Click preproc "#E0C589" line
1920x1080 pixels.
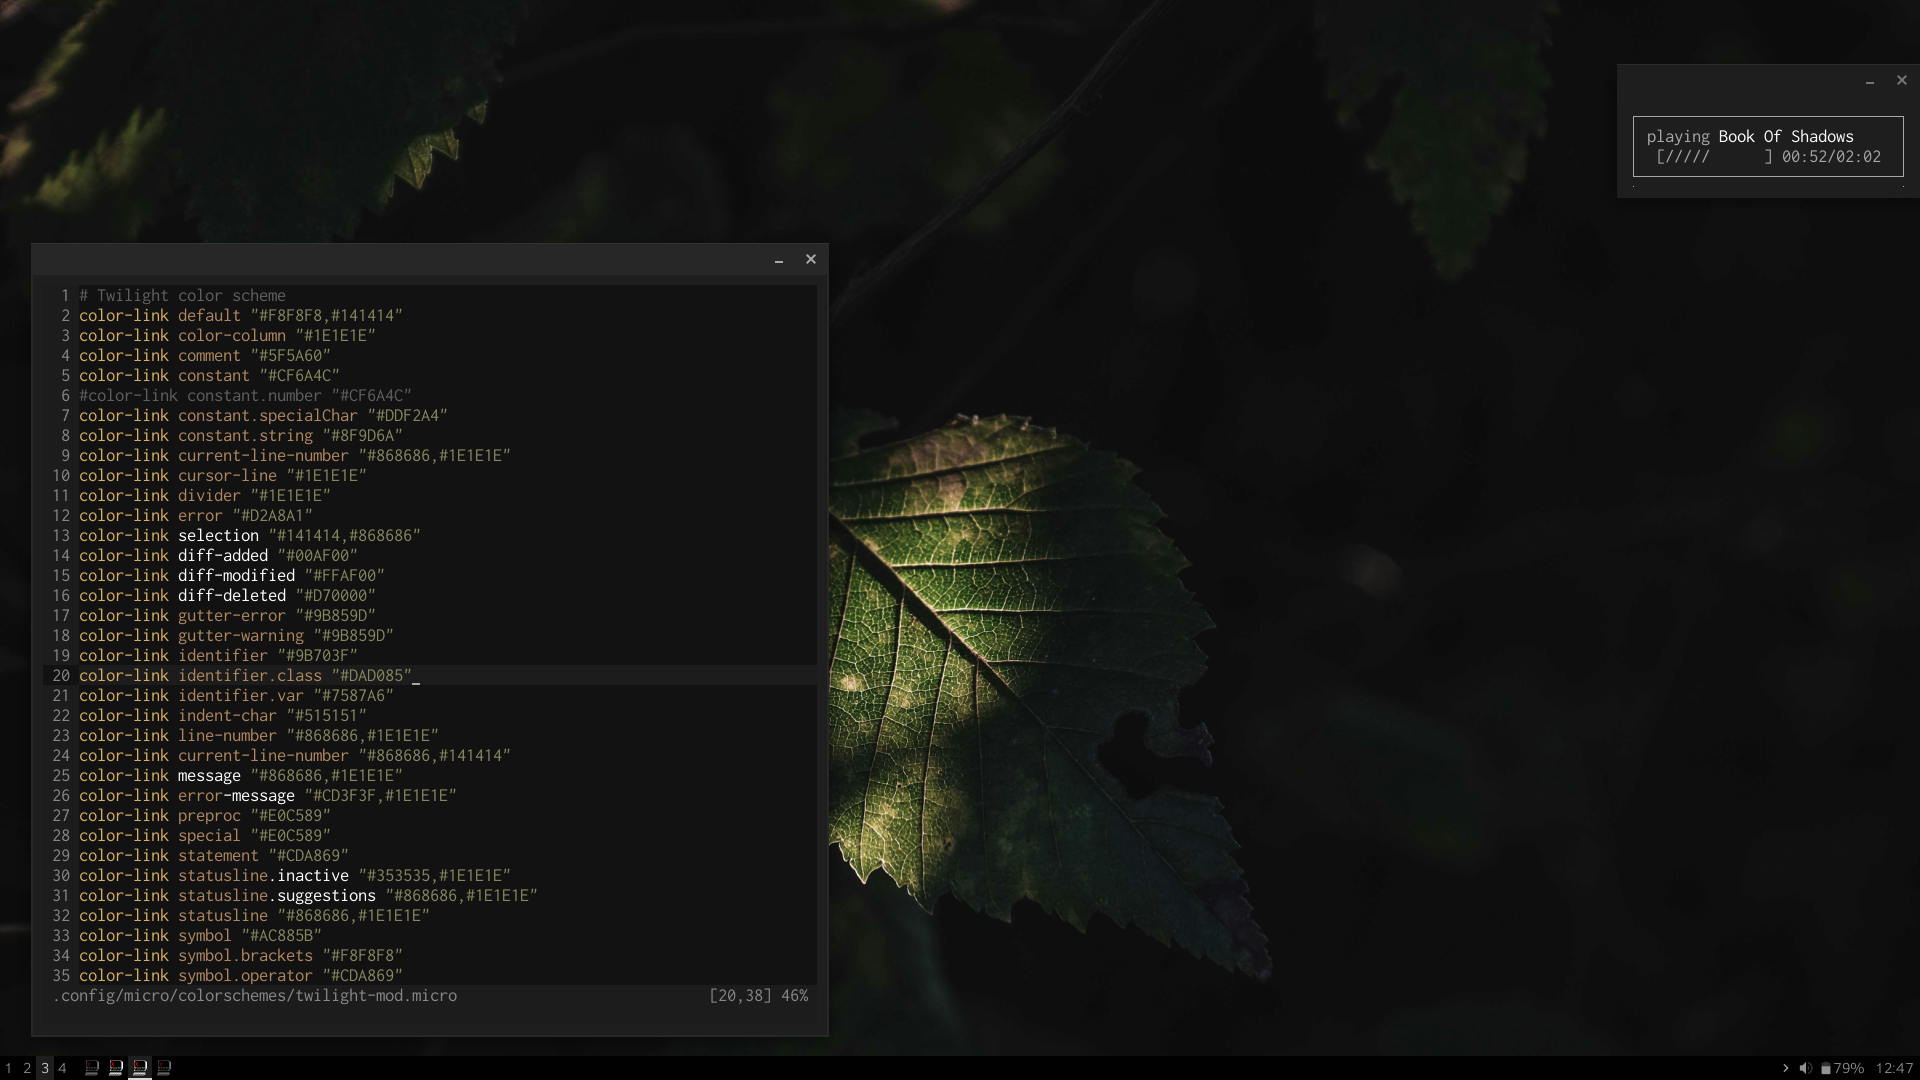click(x=205, y=816)
